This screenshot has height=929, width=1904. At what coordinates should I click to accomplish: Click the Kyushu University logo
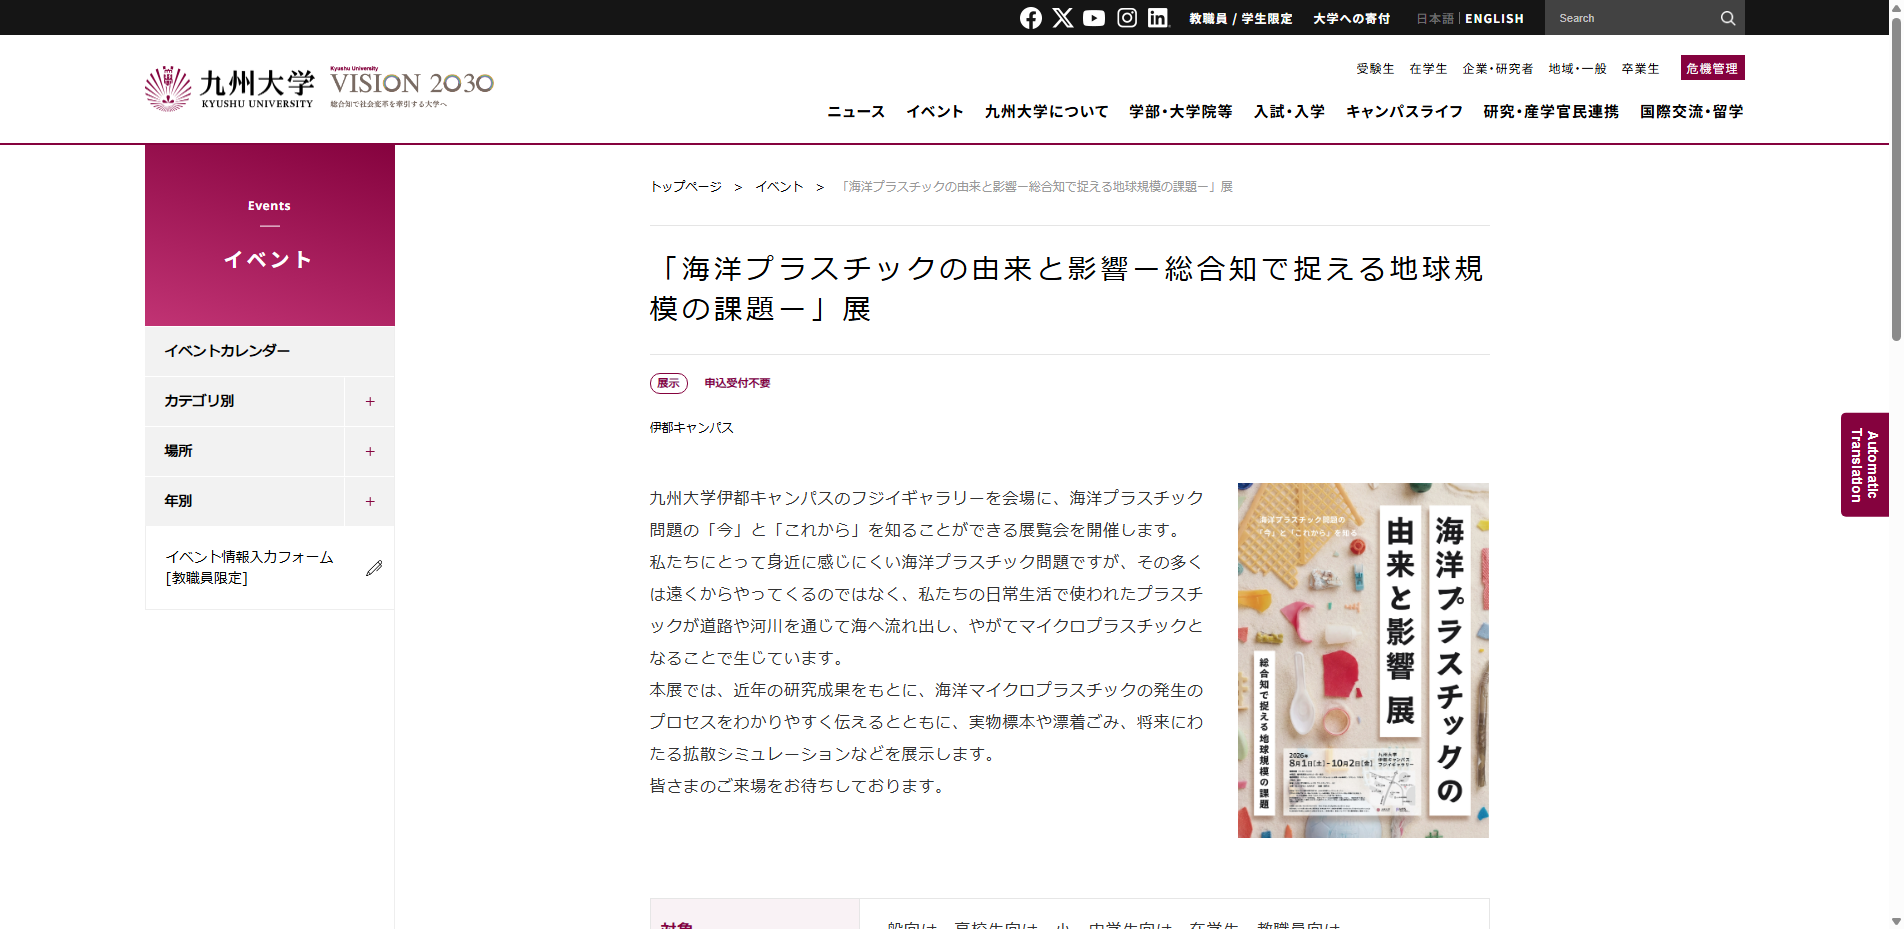(x=229, y=88)
